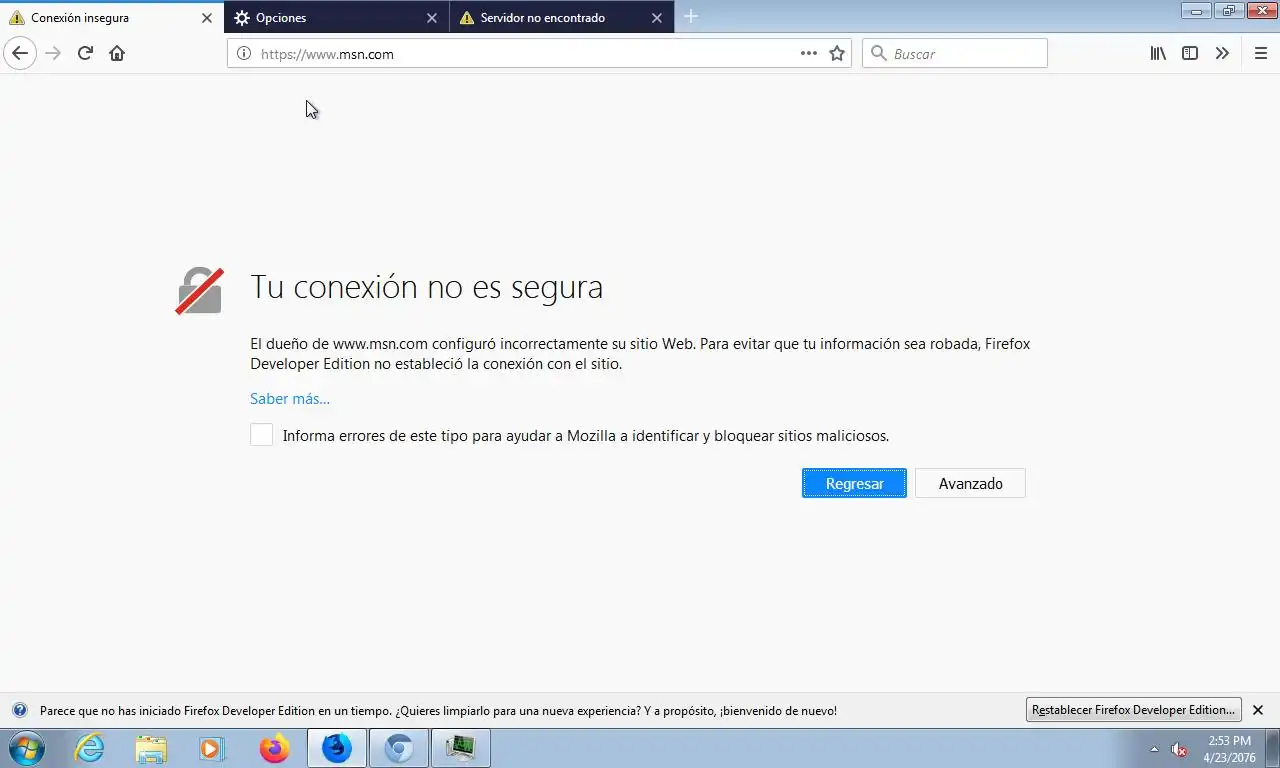Open the home page icon
Image resolution: width=1280 pixels, height=768 pixels.
tap(117, 53)
